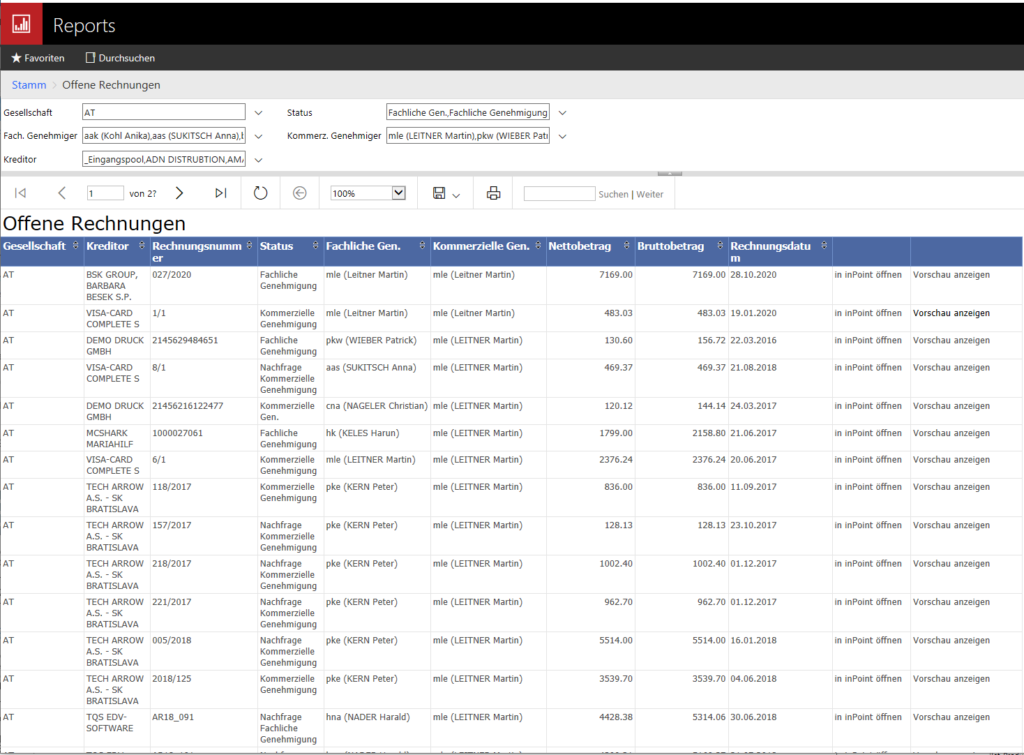
Task: Go to previous report page
Action: click(x=61, y=193)
